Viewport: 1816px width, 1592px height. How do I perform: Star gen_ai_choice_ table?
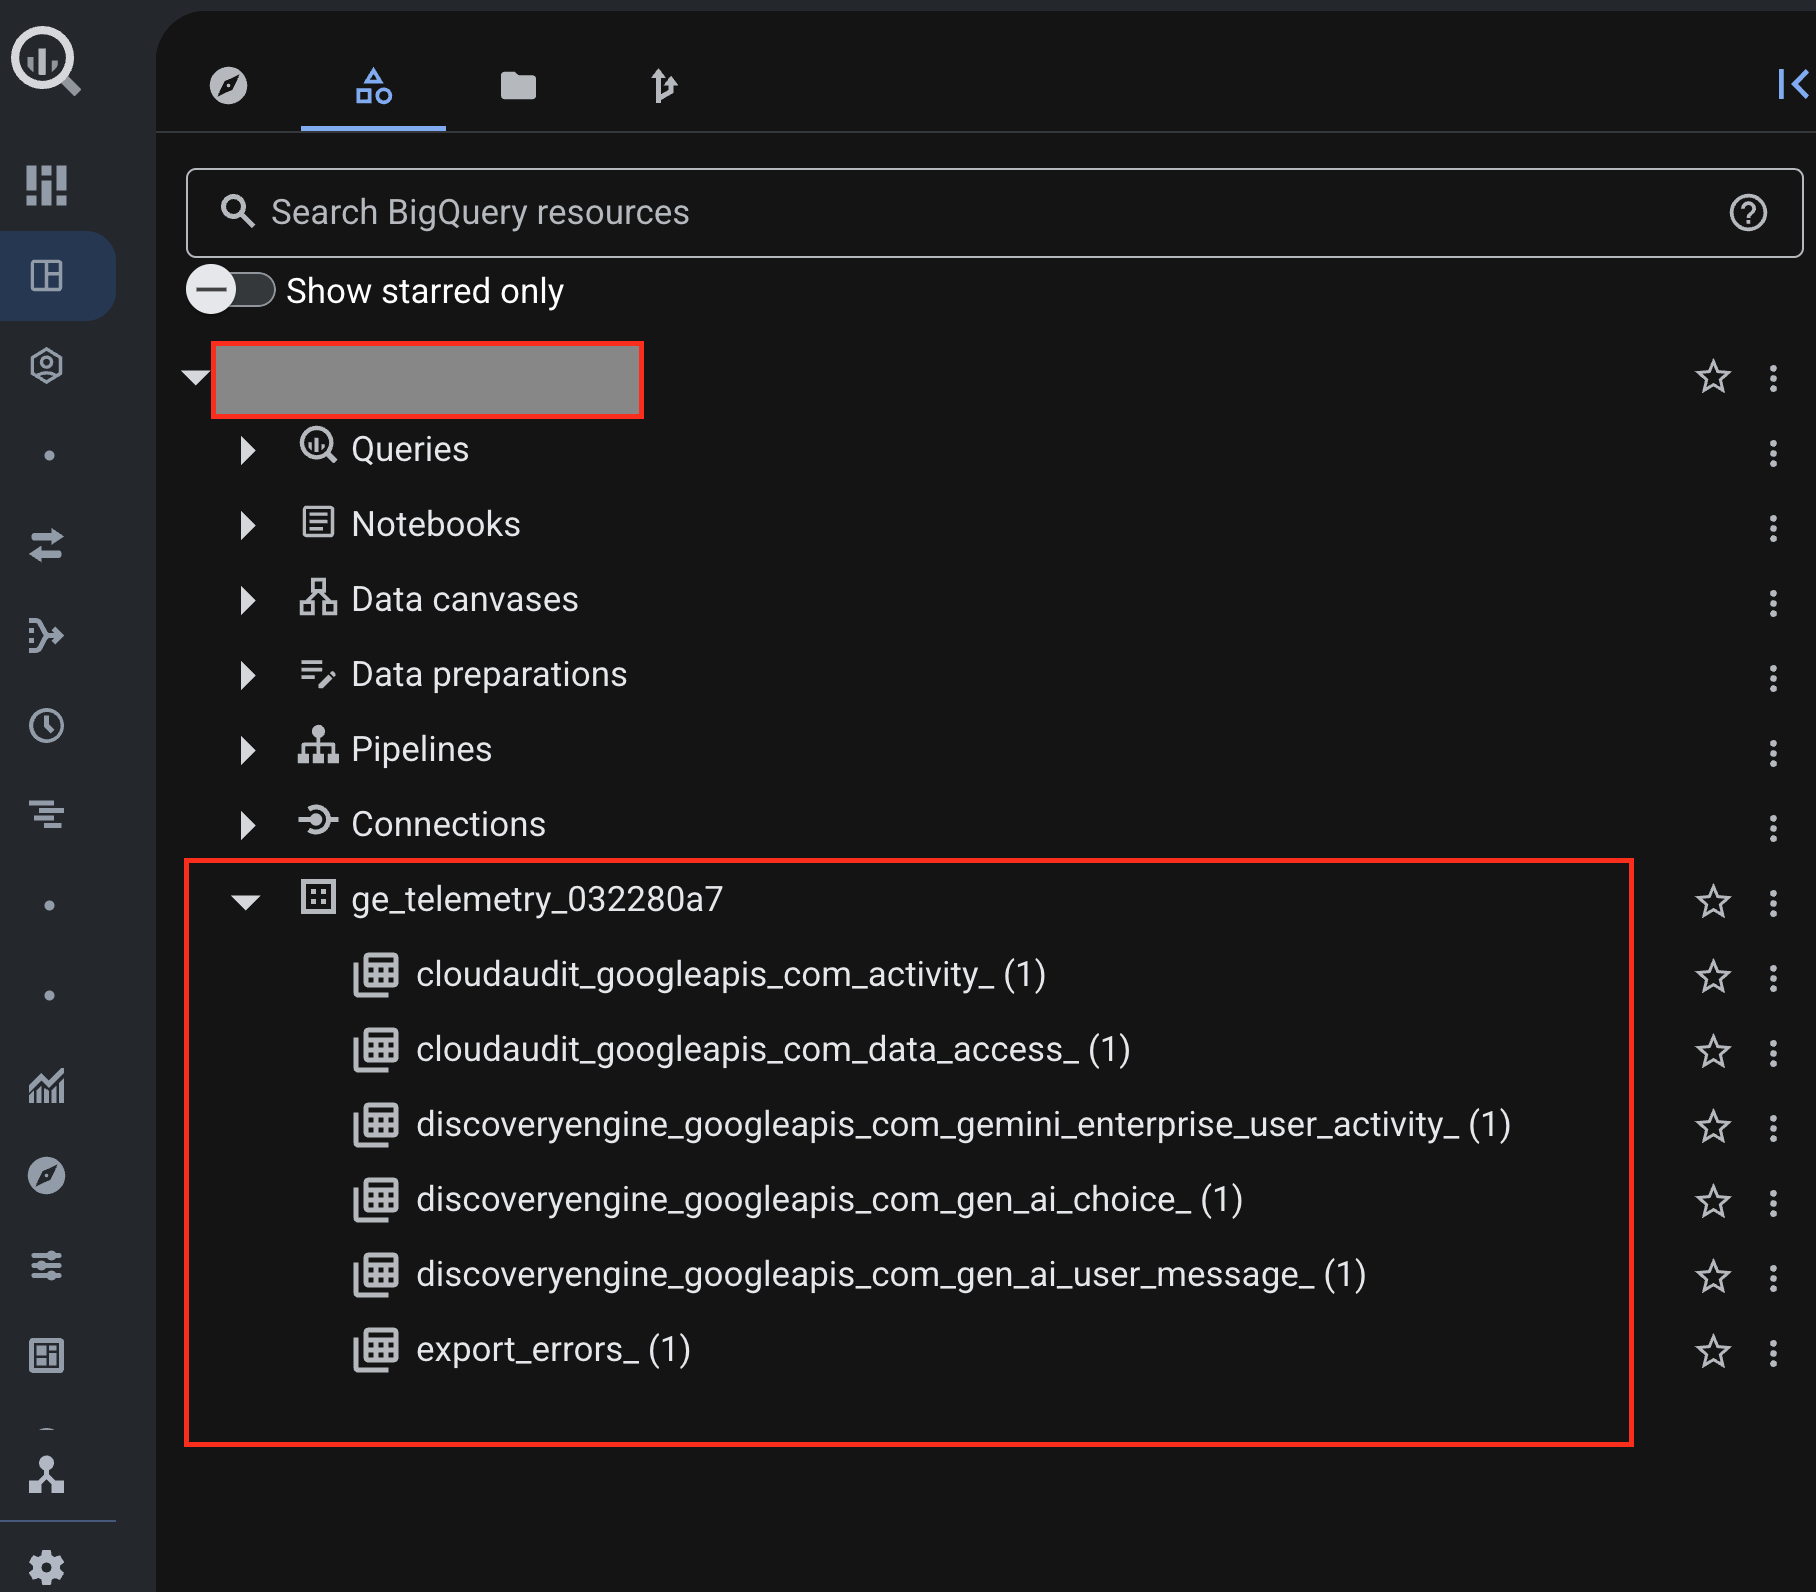coord(1713,1202)
